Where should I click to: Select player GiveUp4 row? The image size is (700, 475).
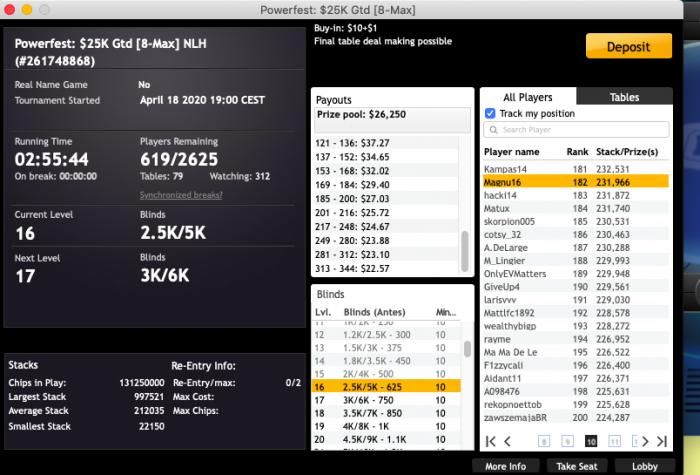point(576,287)
